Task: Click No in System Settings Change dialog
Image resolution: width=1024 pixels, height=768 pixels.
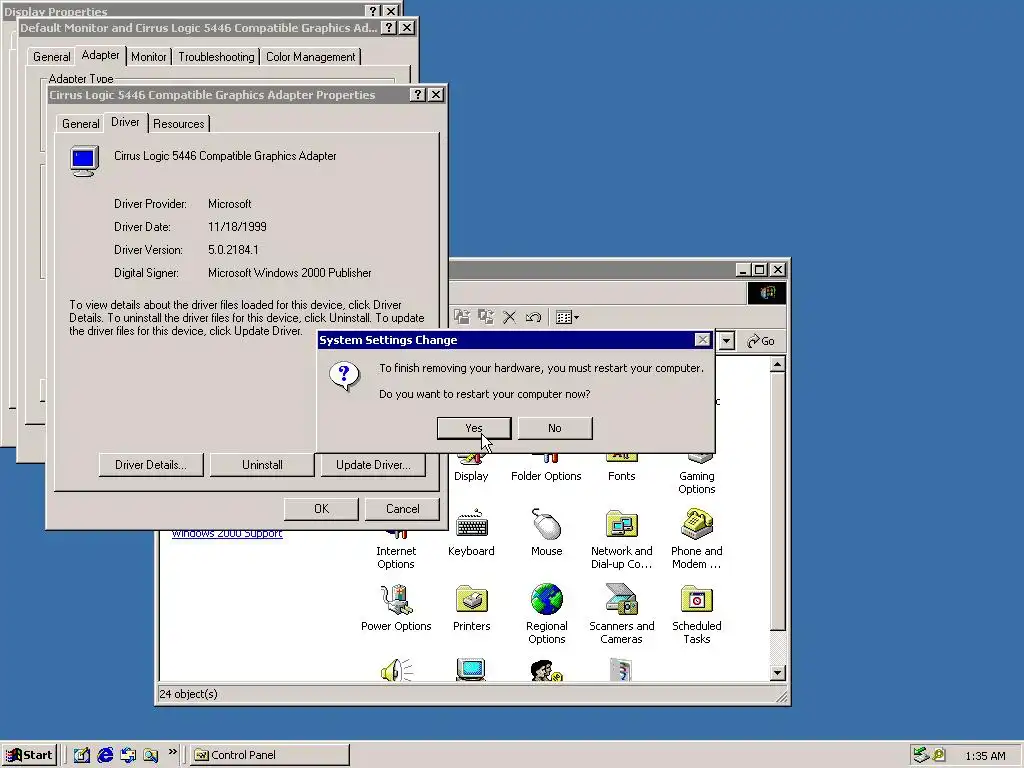Action: point(554,428)
